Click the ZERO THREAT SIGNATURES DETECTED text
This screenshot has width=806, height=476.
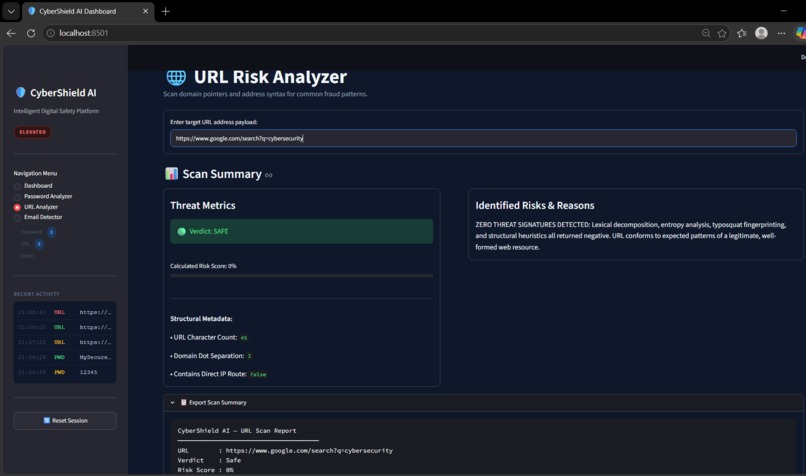[533, 225]
